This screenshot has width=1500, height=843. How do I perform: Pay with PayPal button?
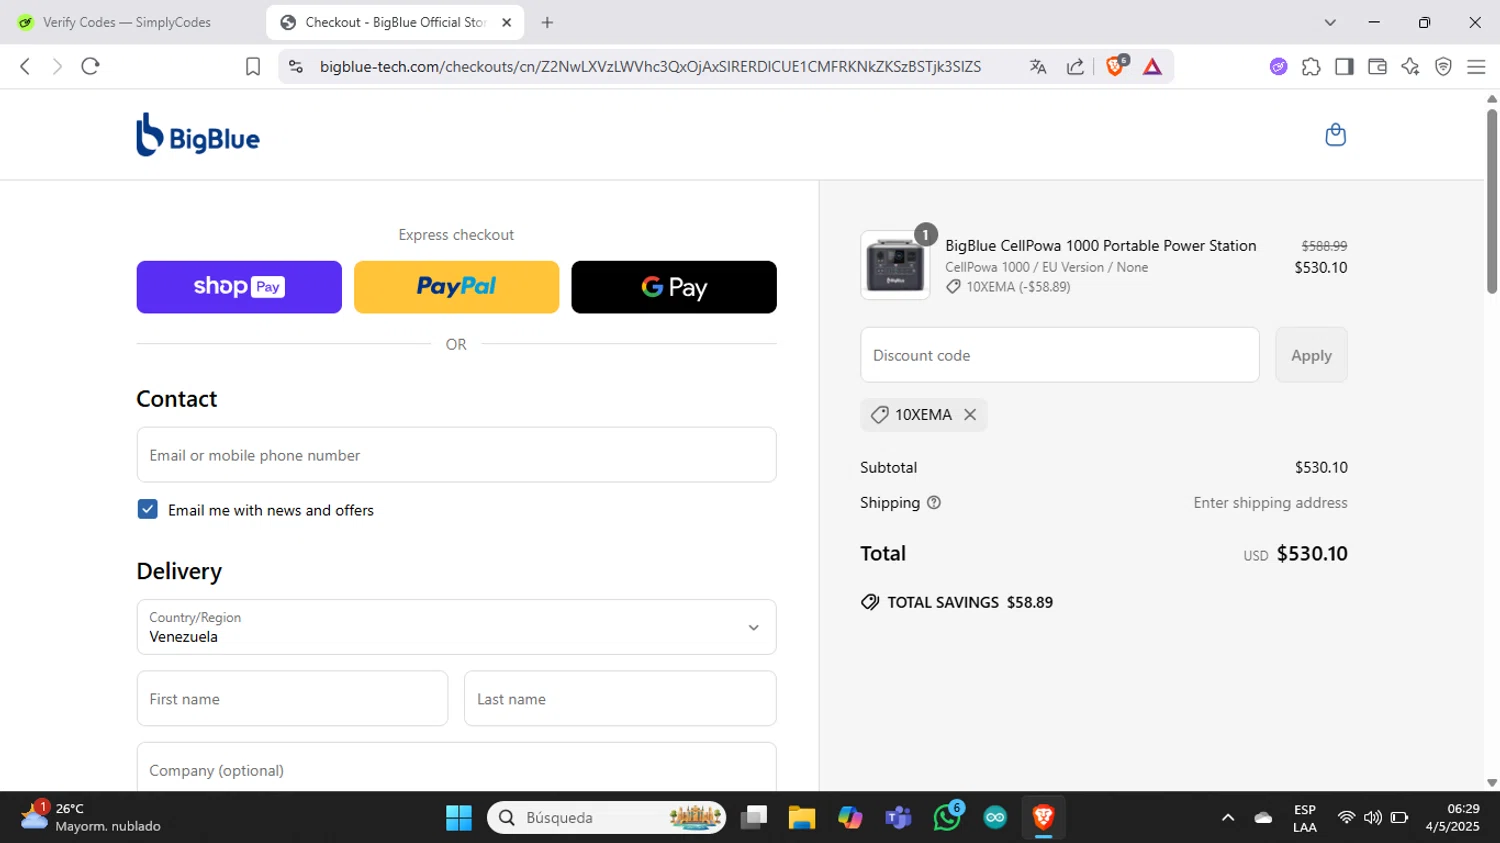point(456,287)
